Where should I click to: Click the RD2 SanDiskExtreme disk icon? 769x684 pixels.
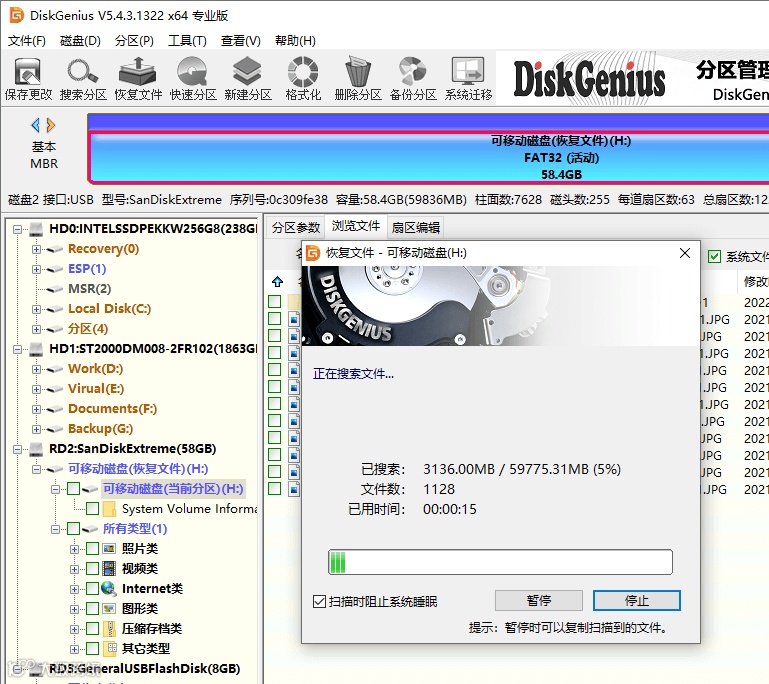click(x=36, y=449)
